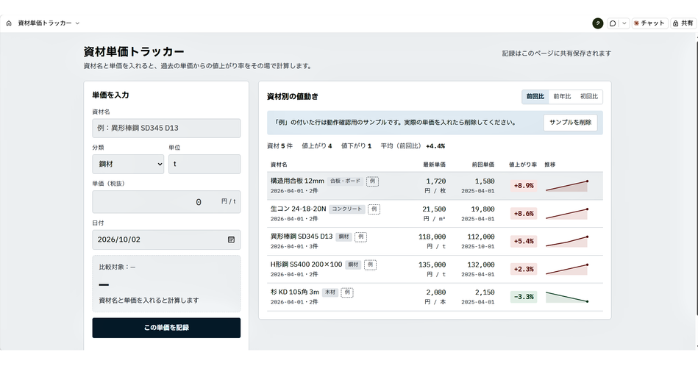Click the +8.6% increase badge
Screen dimensions: 698x365
(524, 214)
